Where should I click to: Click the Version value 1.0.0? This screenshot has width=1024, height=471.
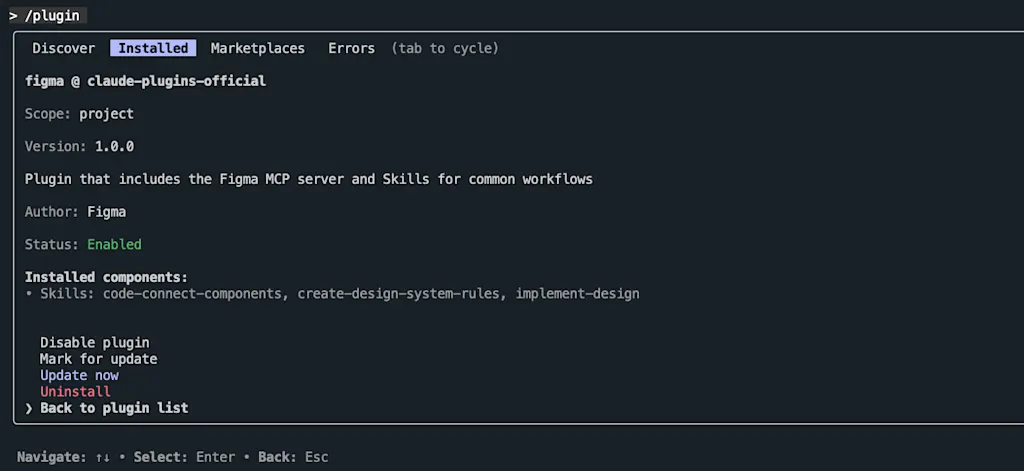(114, 146)
